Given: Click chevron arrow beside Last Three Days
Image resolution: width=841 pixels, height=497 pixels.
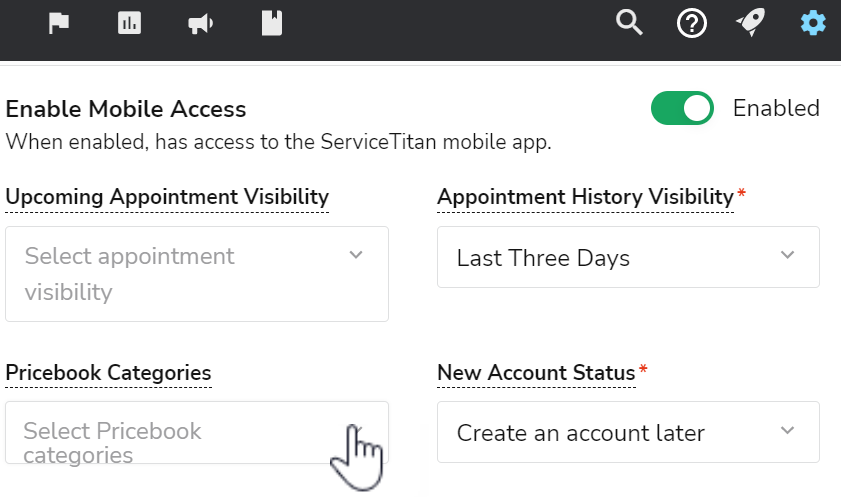Looking at the screenshot, I should 788,256.
